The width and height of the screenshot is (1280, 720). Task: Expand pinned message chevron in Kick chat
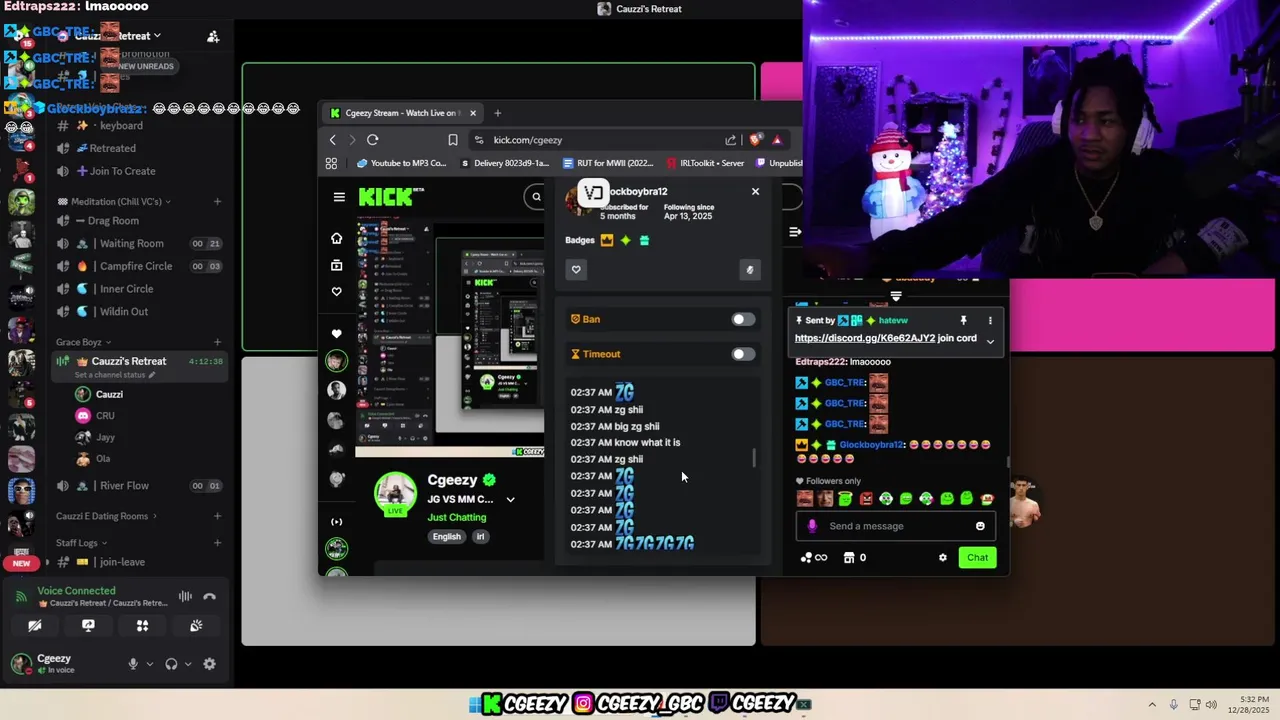point(990,341)
